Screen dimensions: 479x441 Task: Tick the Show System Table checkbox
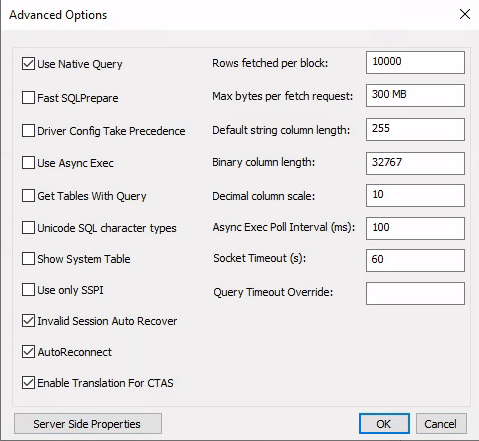tap(28, 259)
